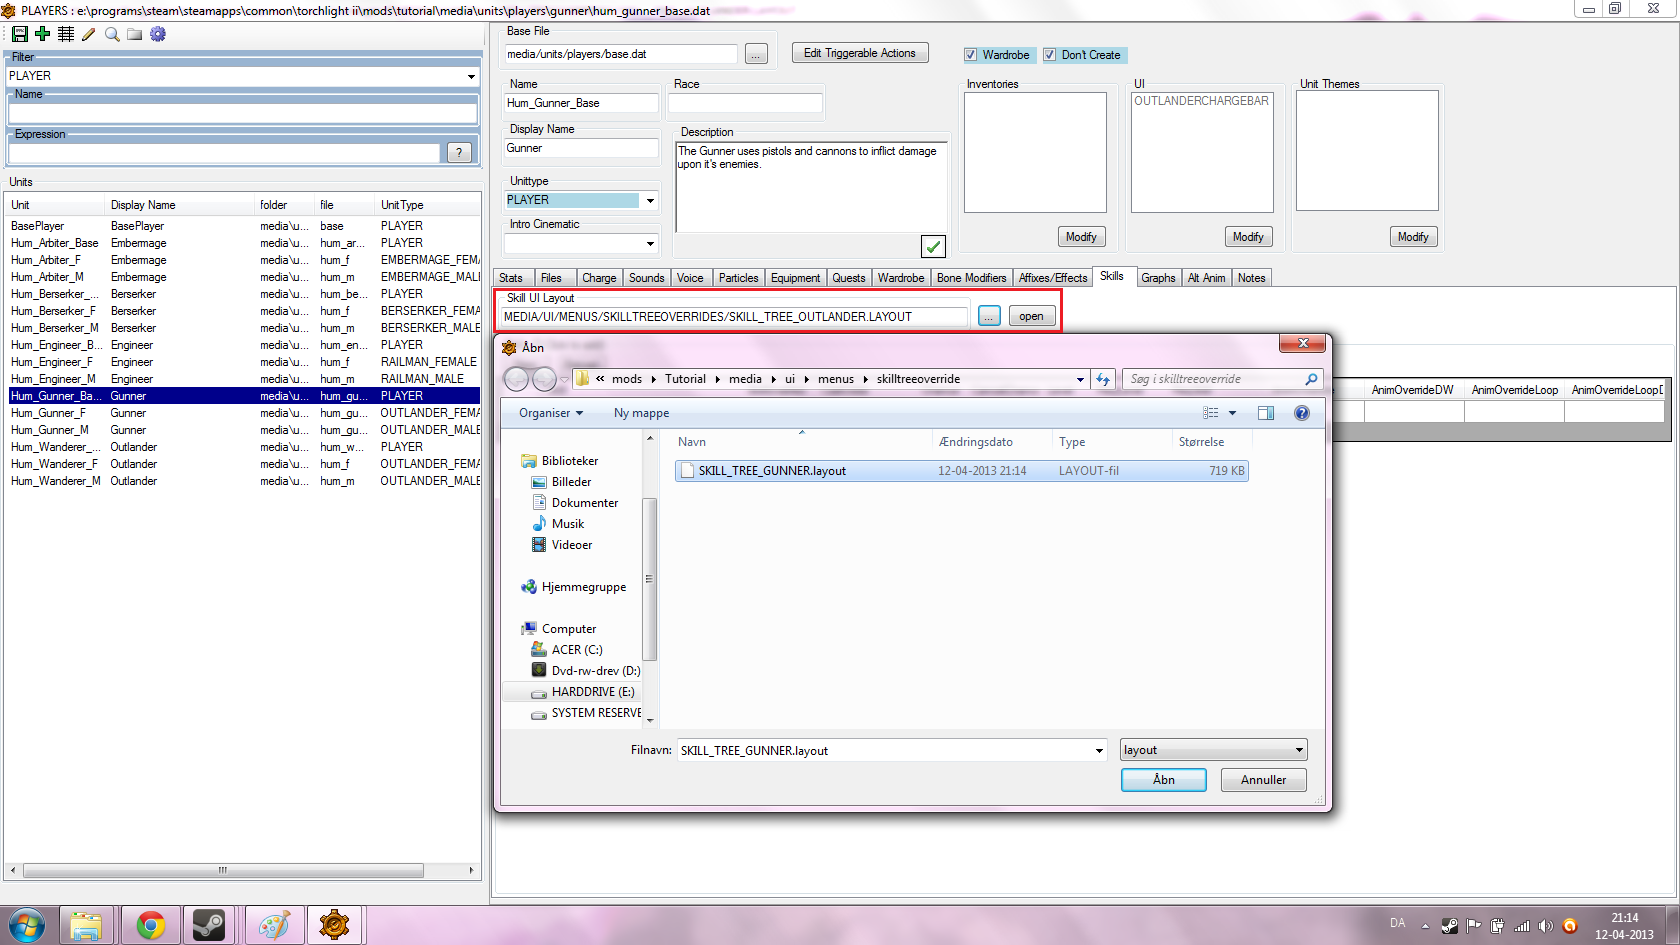Open the layout file type dropdown
1680x945 pixels.
click(1299, 750)
